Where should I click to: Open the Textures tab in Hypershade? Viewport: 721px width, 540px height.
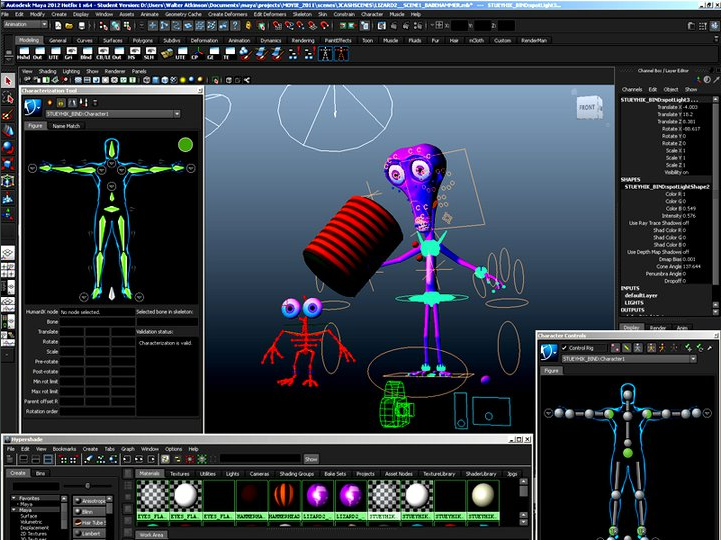[179, 474]
